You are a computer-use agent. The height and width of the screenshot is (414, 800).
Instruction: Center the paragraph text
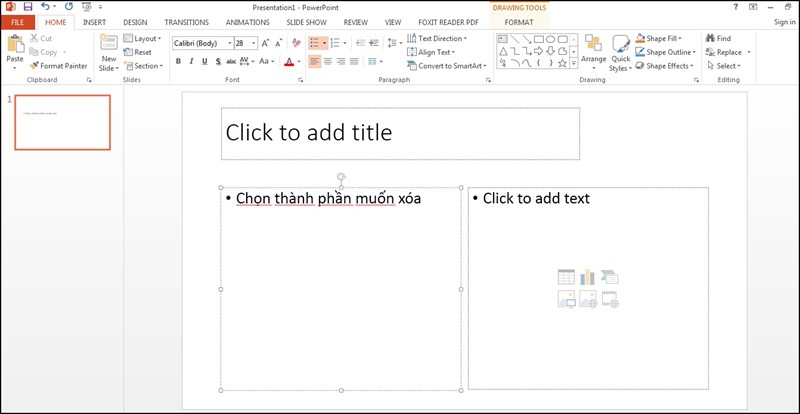pyautogui.click(x=328, y=61)
